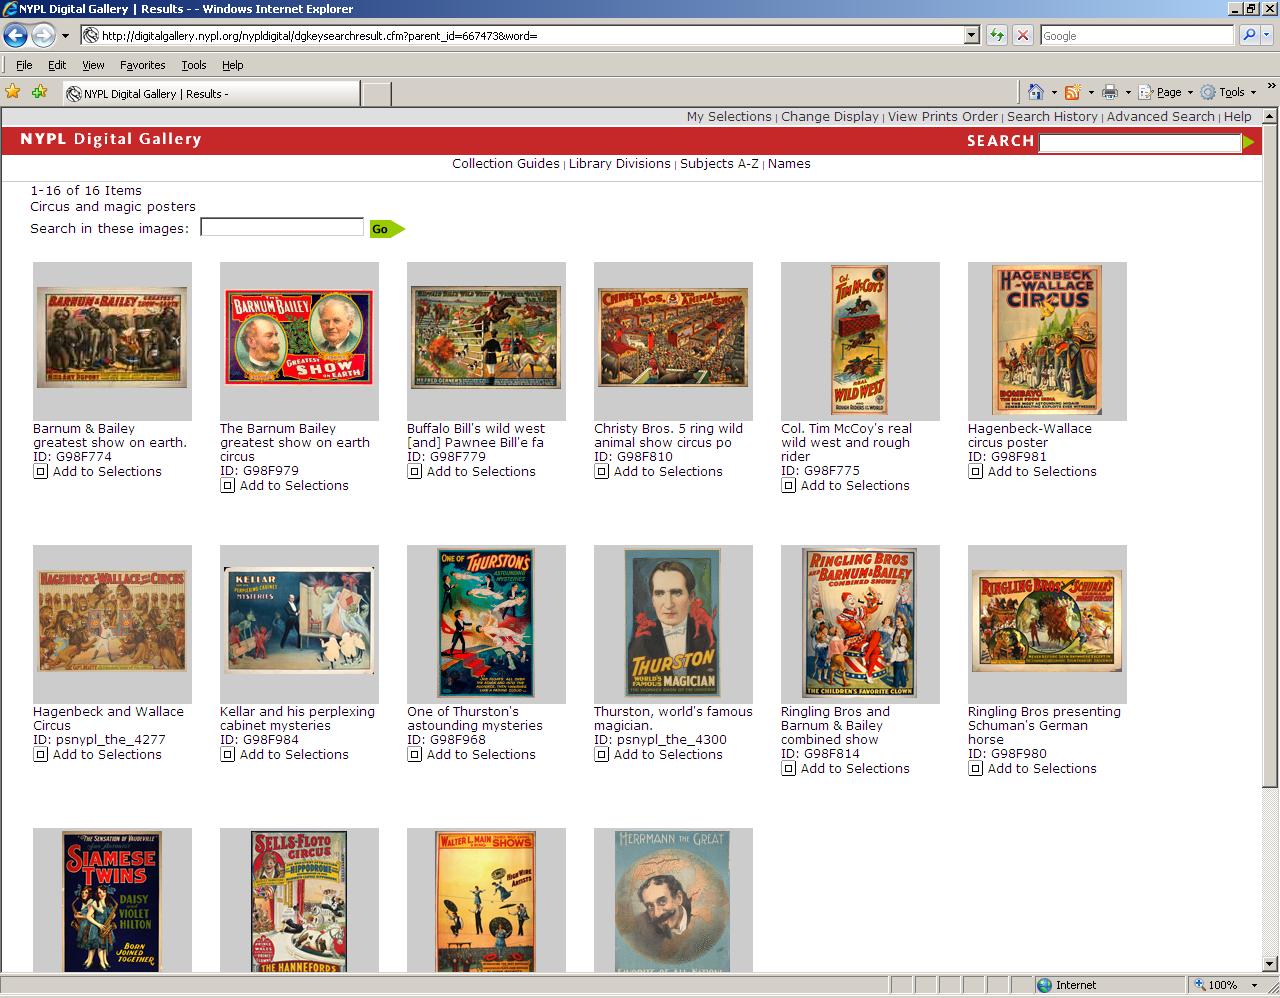The height and width of the screenshot is (998, 1280).
Task: Click the Google search magnifier icon
Action: point(1248,35)
